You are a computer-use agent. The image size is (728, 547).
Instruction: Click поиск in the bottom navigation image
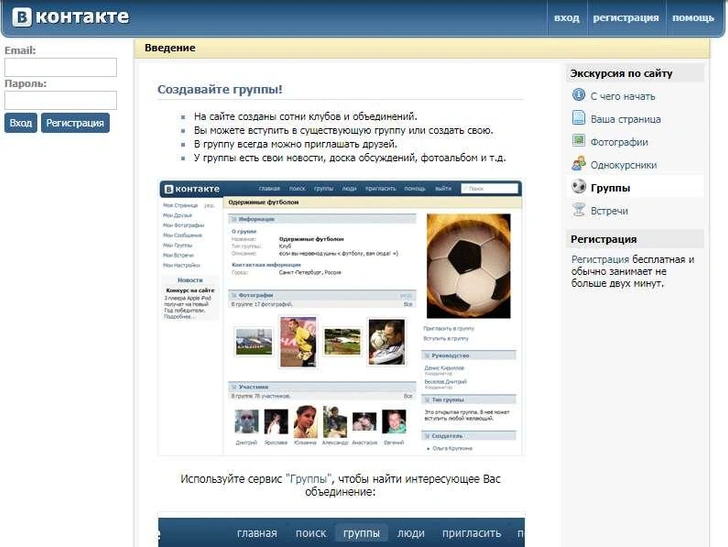311,534
